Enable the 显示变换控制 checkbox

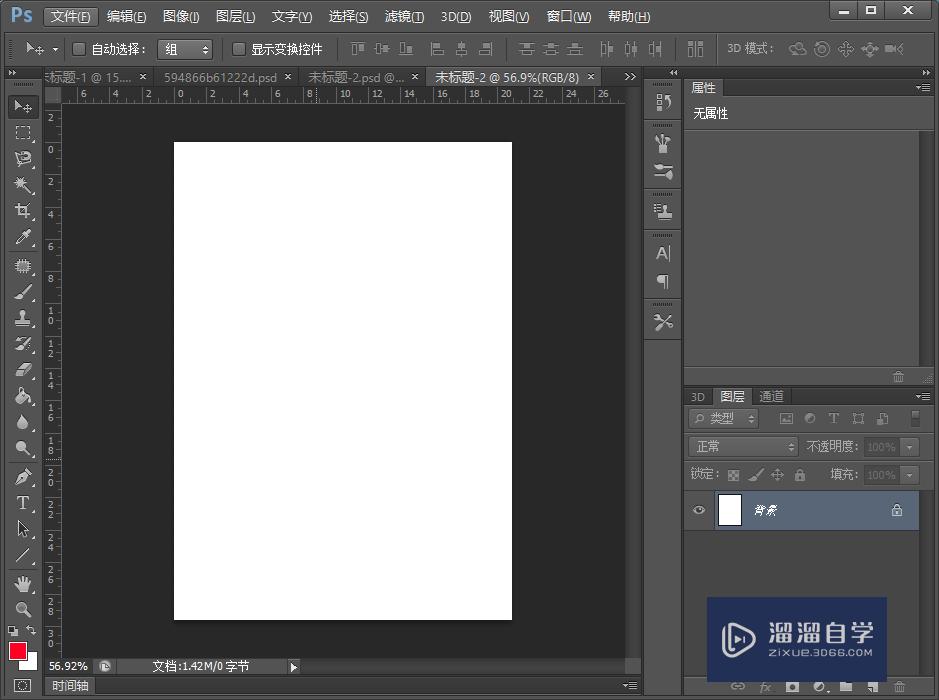click(237, 48)
